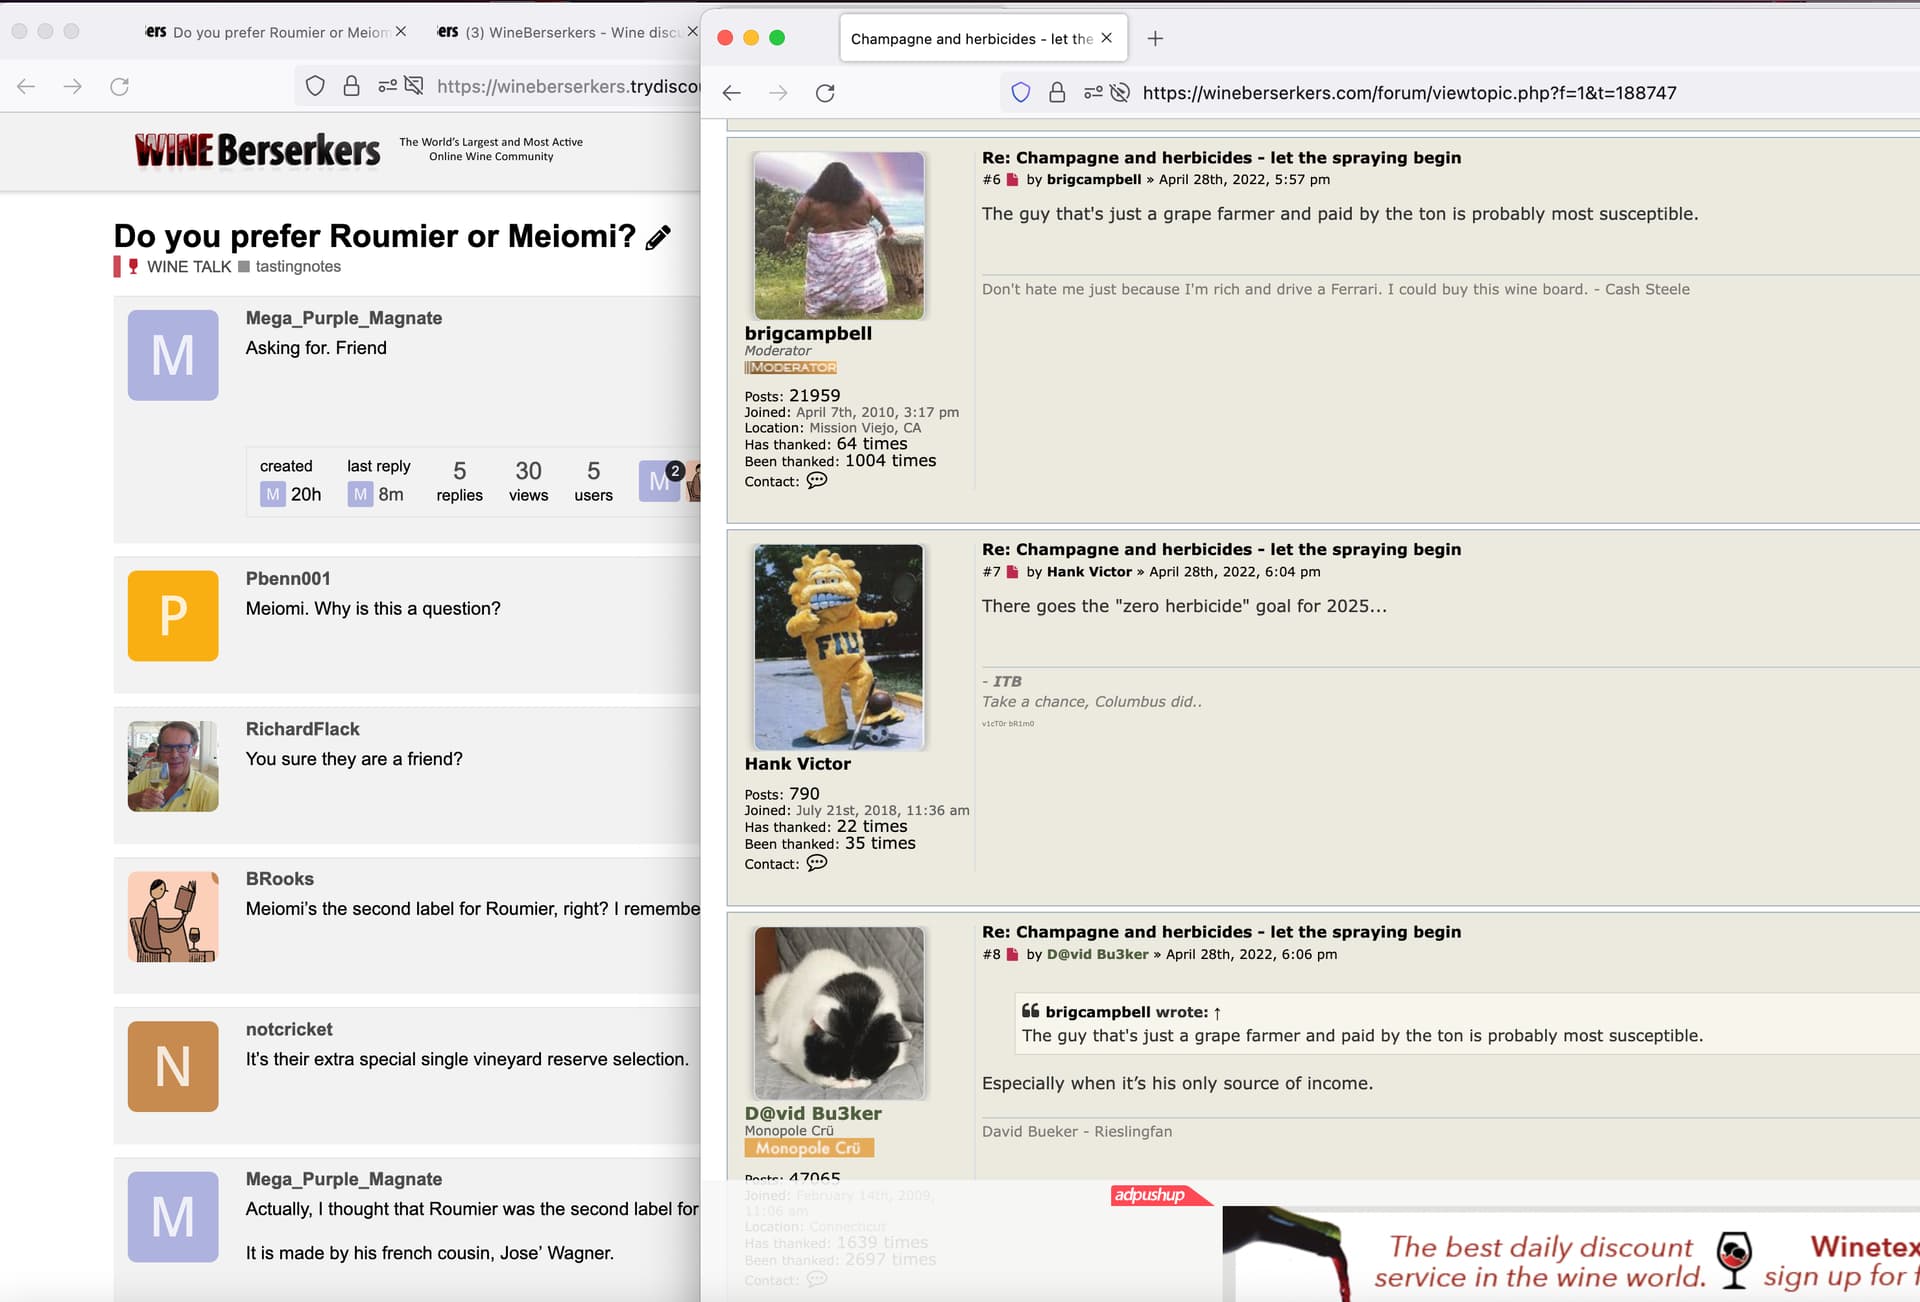The image size is (1920, 1302).
Task: Click the wineberserkers.com forum URL field
Action: (x=1408, y=93)
